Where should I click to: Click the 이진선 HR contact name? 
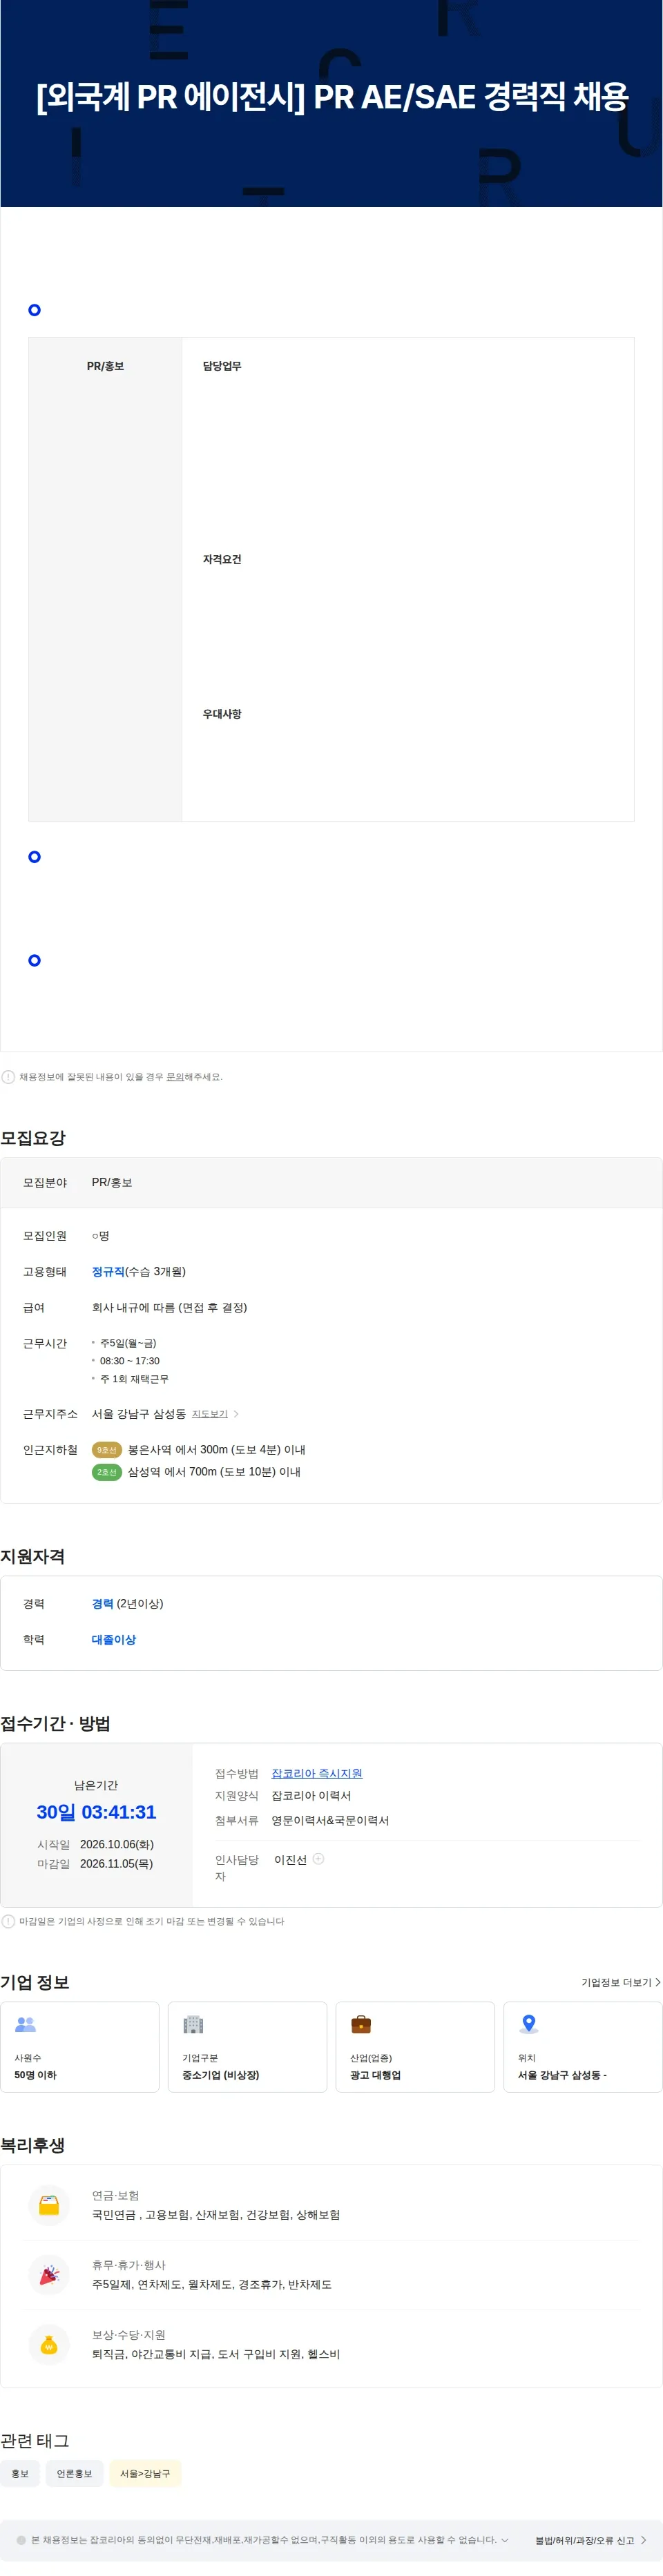(290, 1860)
